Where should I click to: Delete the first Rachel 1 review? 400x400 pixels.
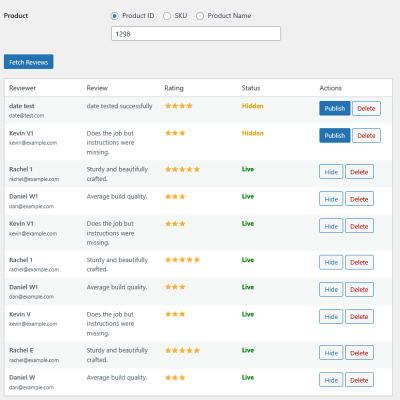[x=359, y=172]
